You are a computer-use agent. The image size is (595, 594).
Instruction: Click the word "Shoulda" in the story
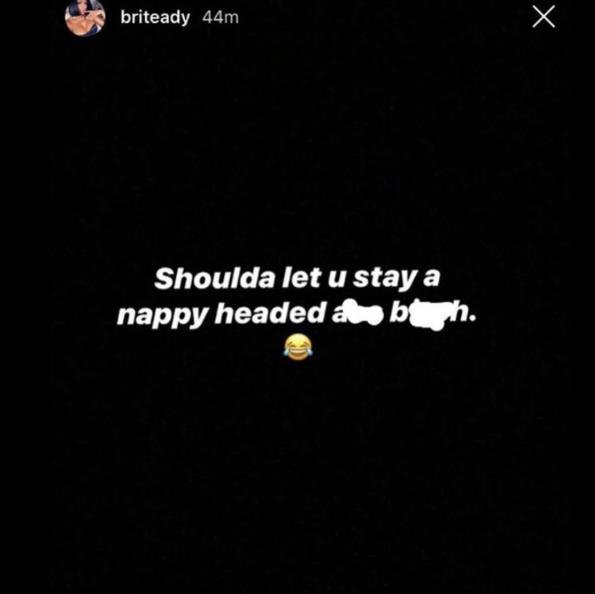pos(214,278)
